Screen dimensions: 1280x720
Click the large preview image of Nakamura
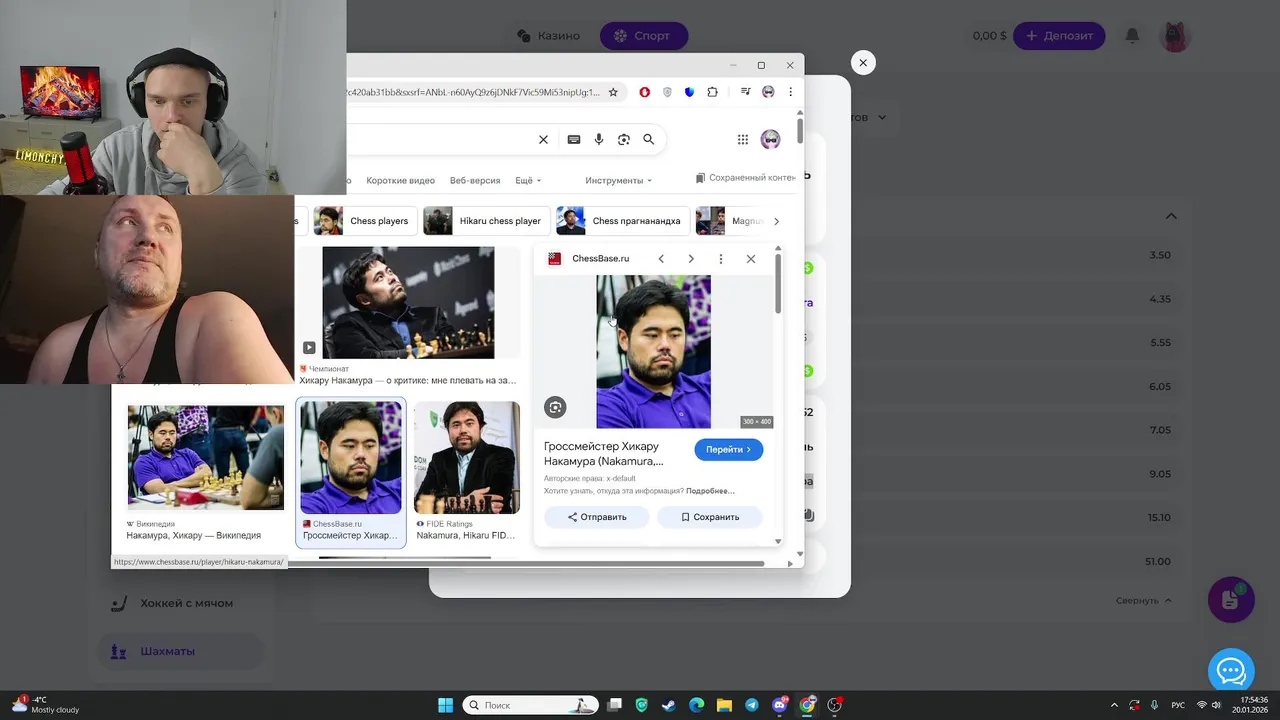point(653,352)
